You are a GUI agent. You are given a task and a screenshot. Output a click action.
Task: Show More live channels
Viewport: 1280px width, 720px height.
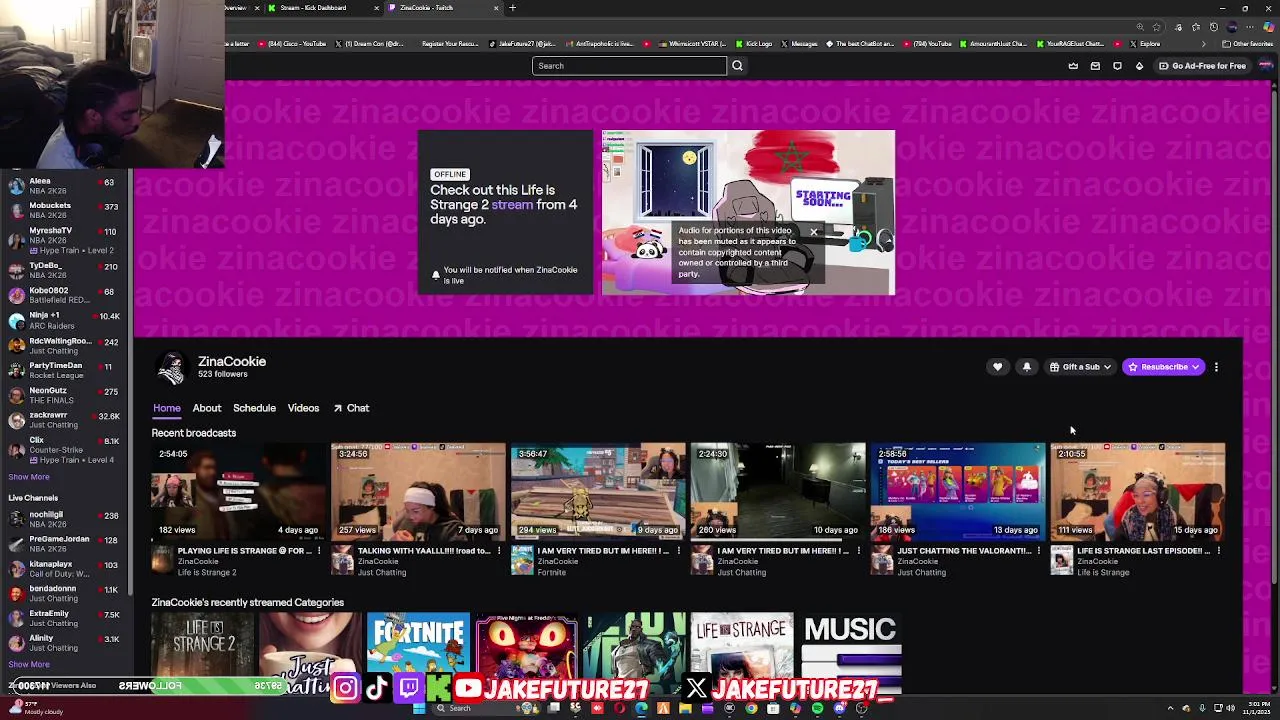28,664
